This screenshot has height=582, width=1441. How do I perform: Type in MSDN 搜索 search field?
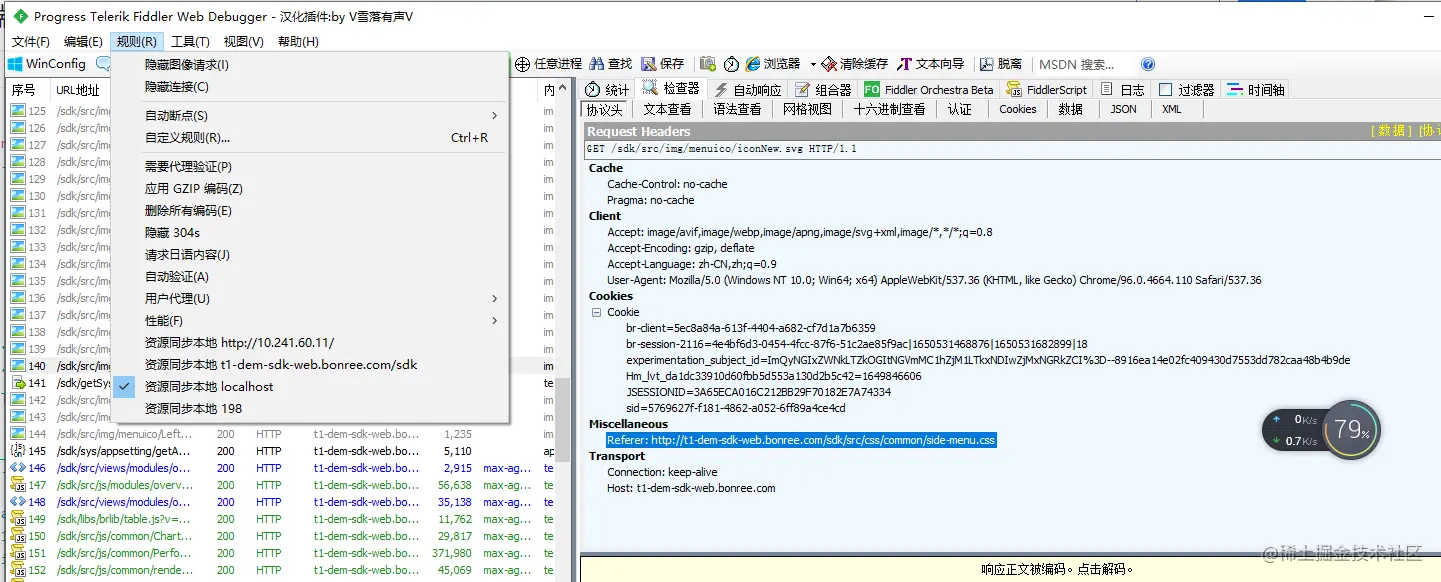pos(1083,64)
